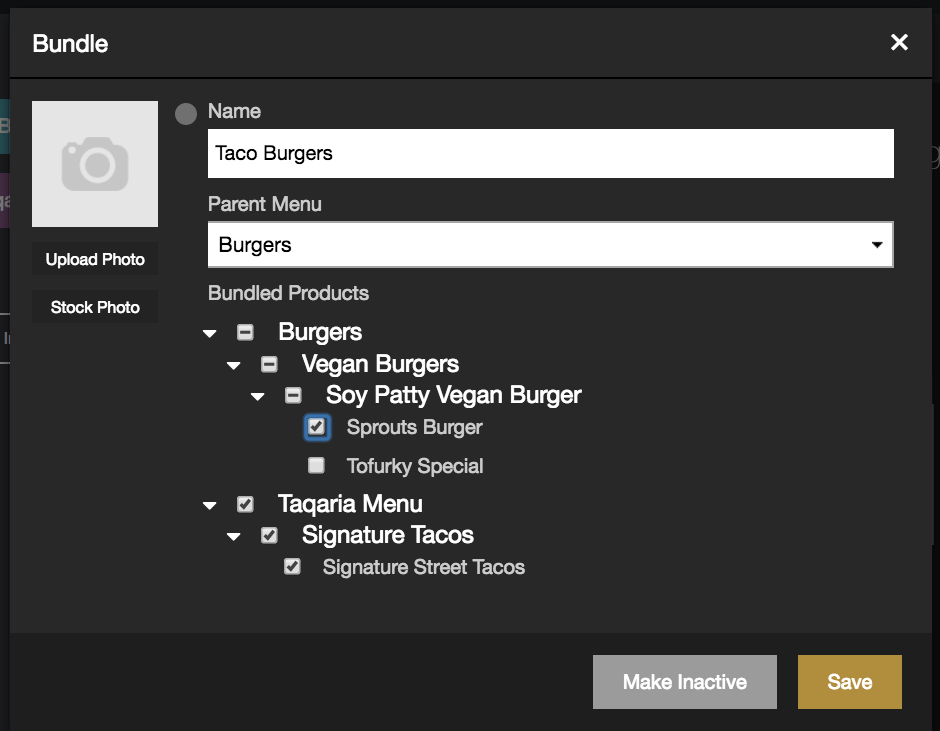Viewport: 940px width, 731px height.
Task: Click the camera photo placeholder
Action: pos(95,164)
